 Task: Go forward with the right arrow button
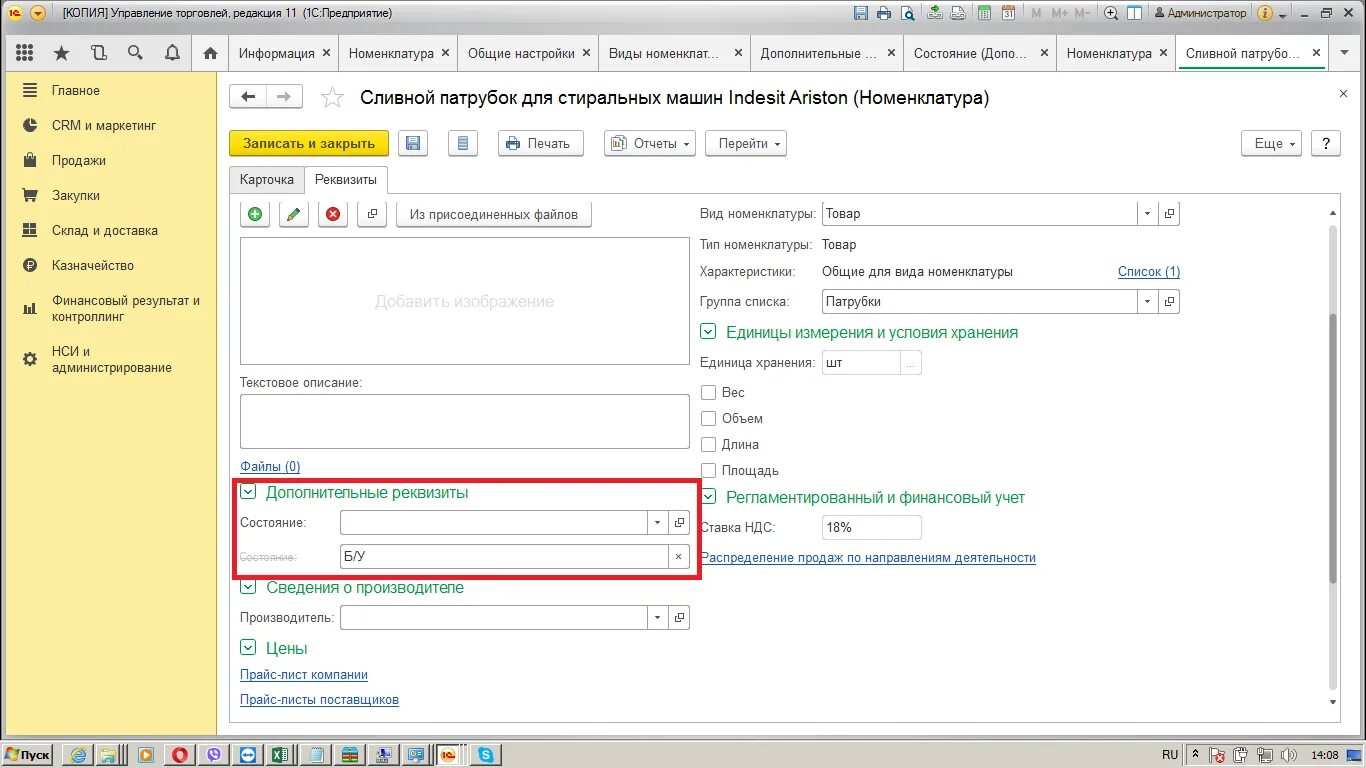284,96
